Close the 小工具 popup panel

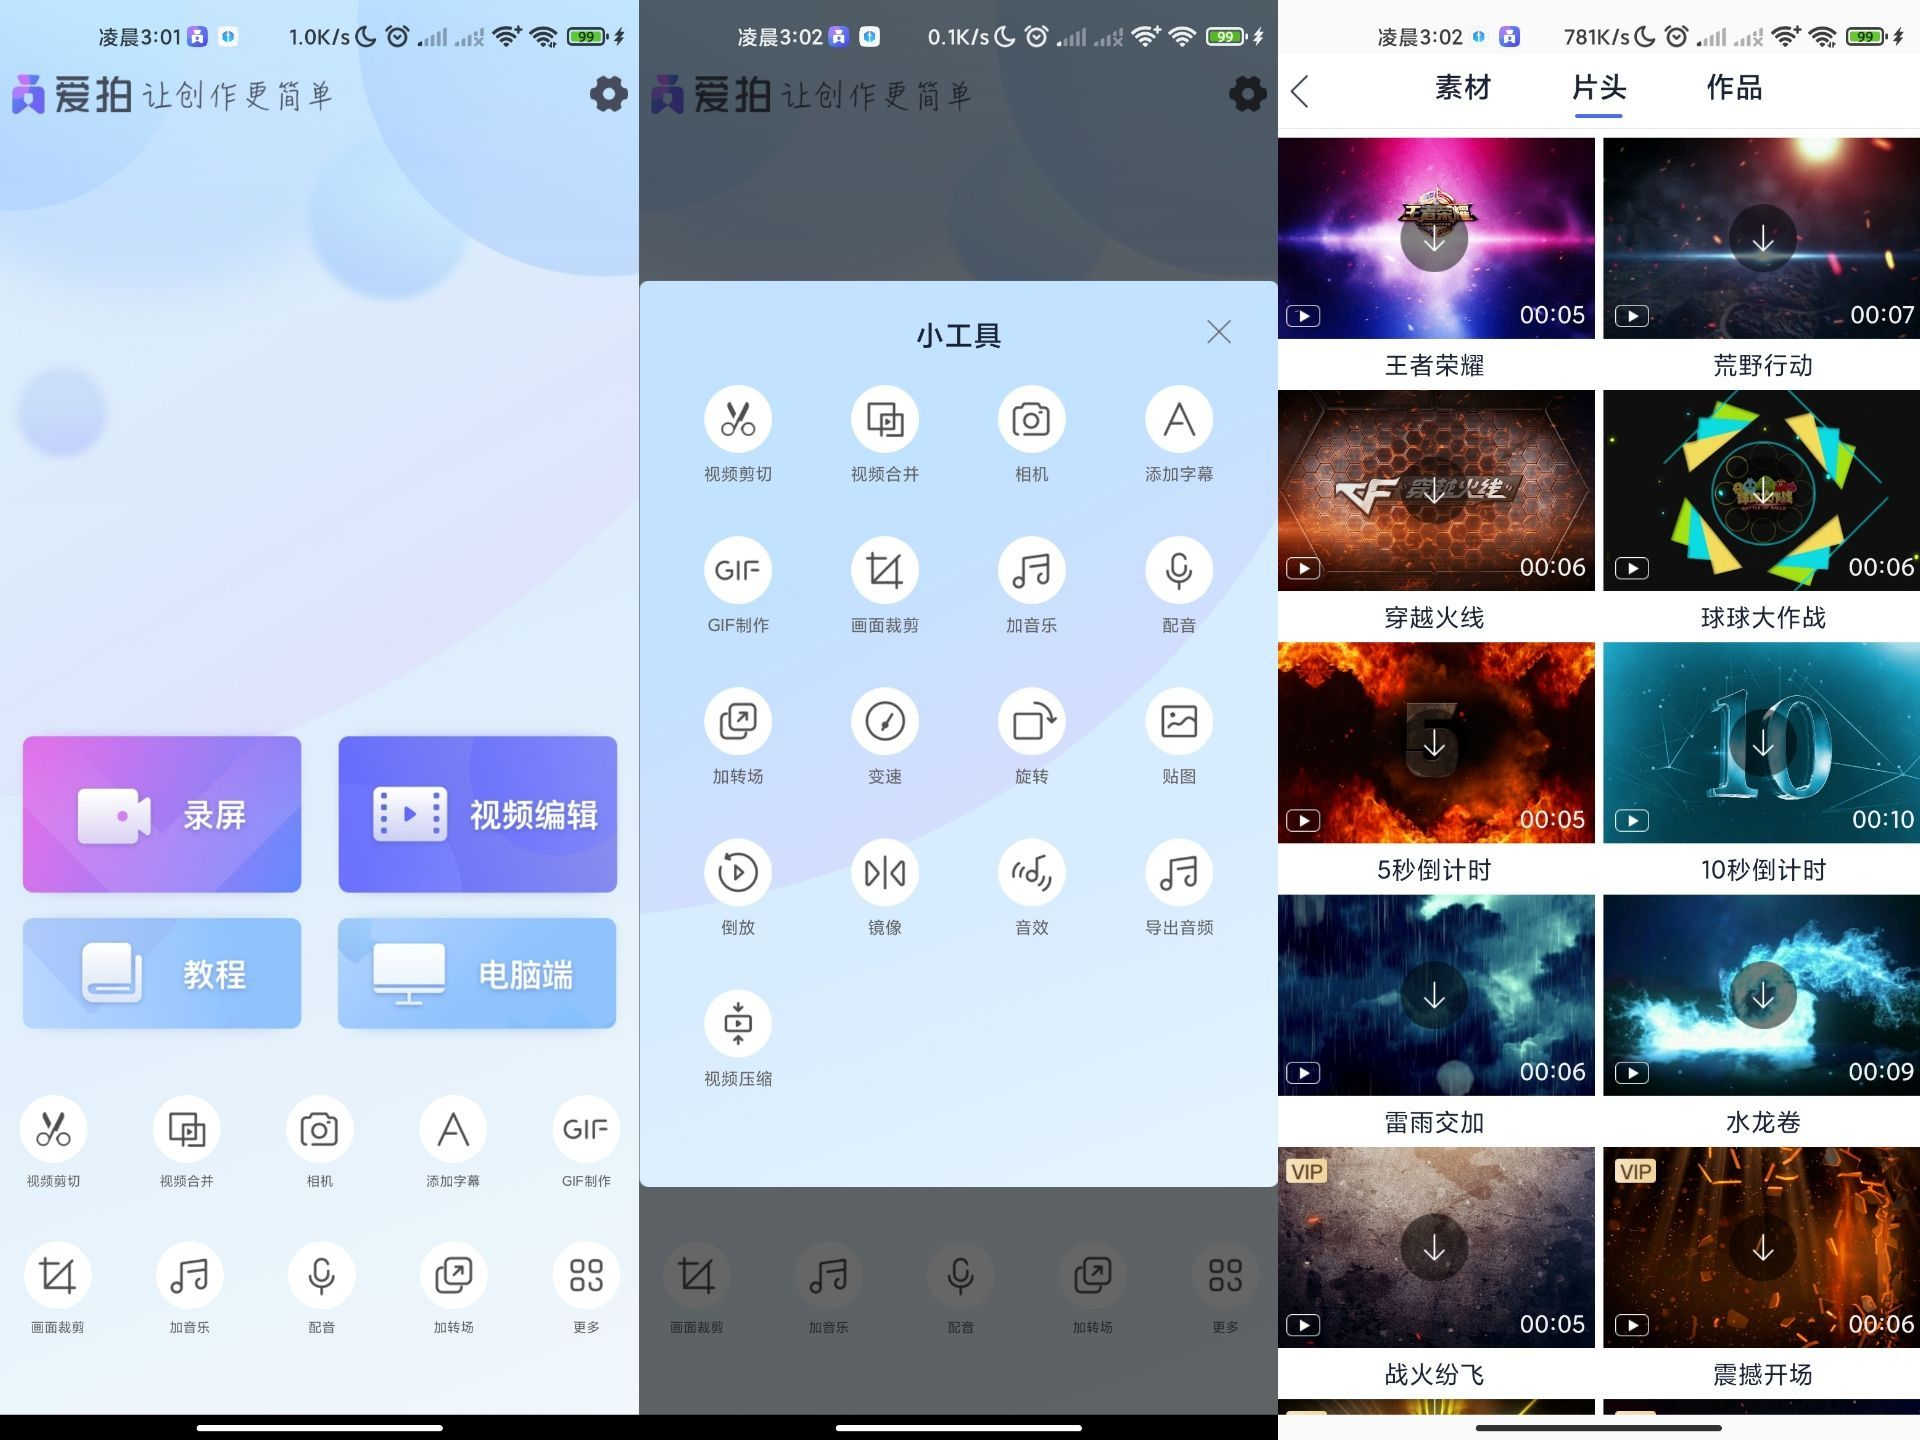click(1218, 332)
